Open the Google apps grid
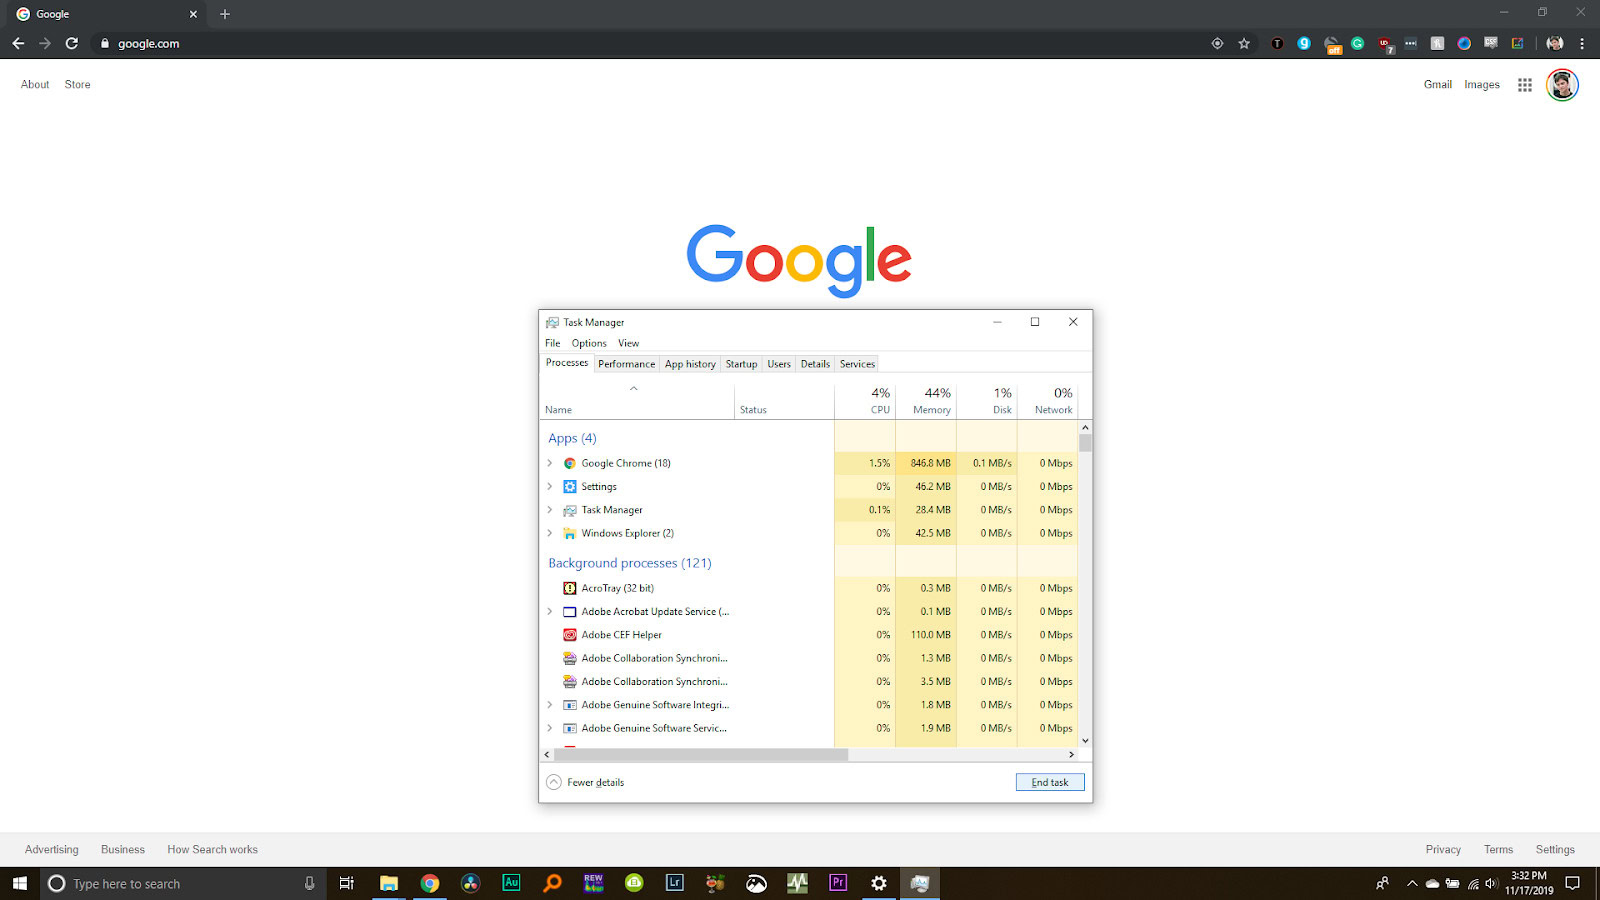Image resolution: width=1600 pixels, height=900 pixels. pos(1524,85)
